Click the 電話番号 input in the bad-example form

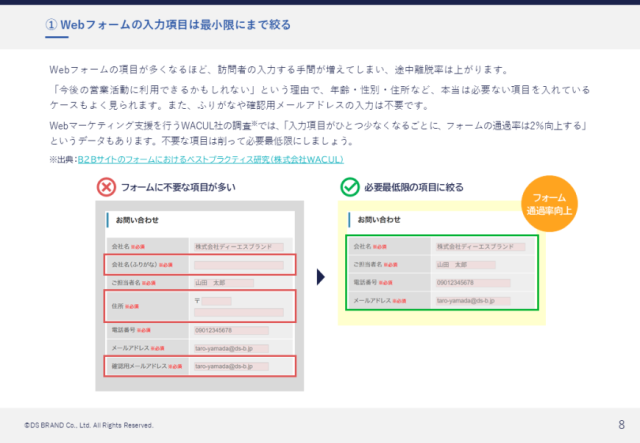231,330
